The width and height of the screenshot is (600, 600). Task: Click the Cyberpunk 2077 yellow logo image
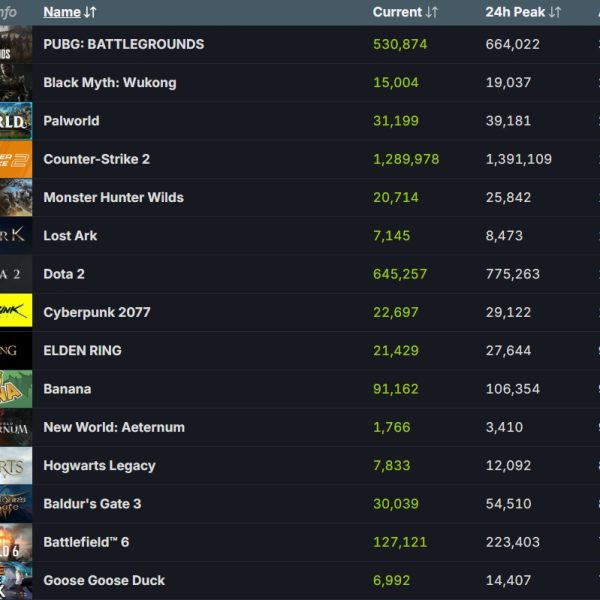pos(15,312)
